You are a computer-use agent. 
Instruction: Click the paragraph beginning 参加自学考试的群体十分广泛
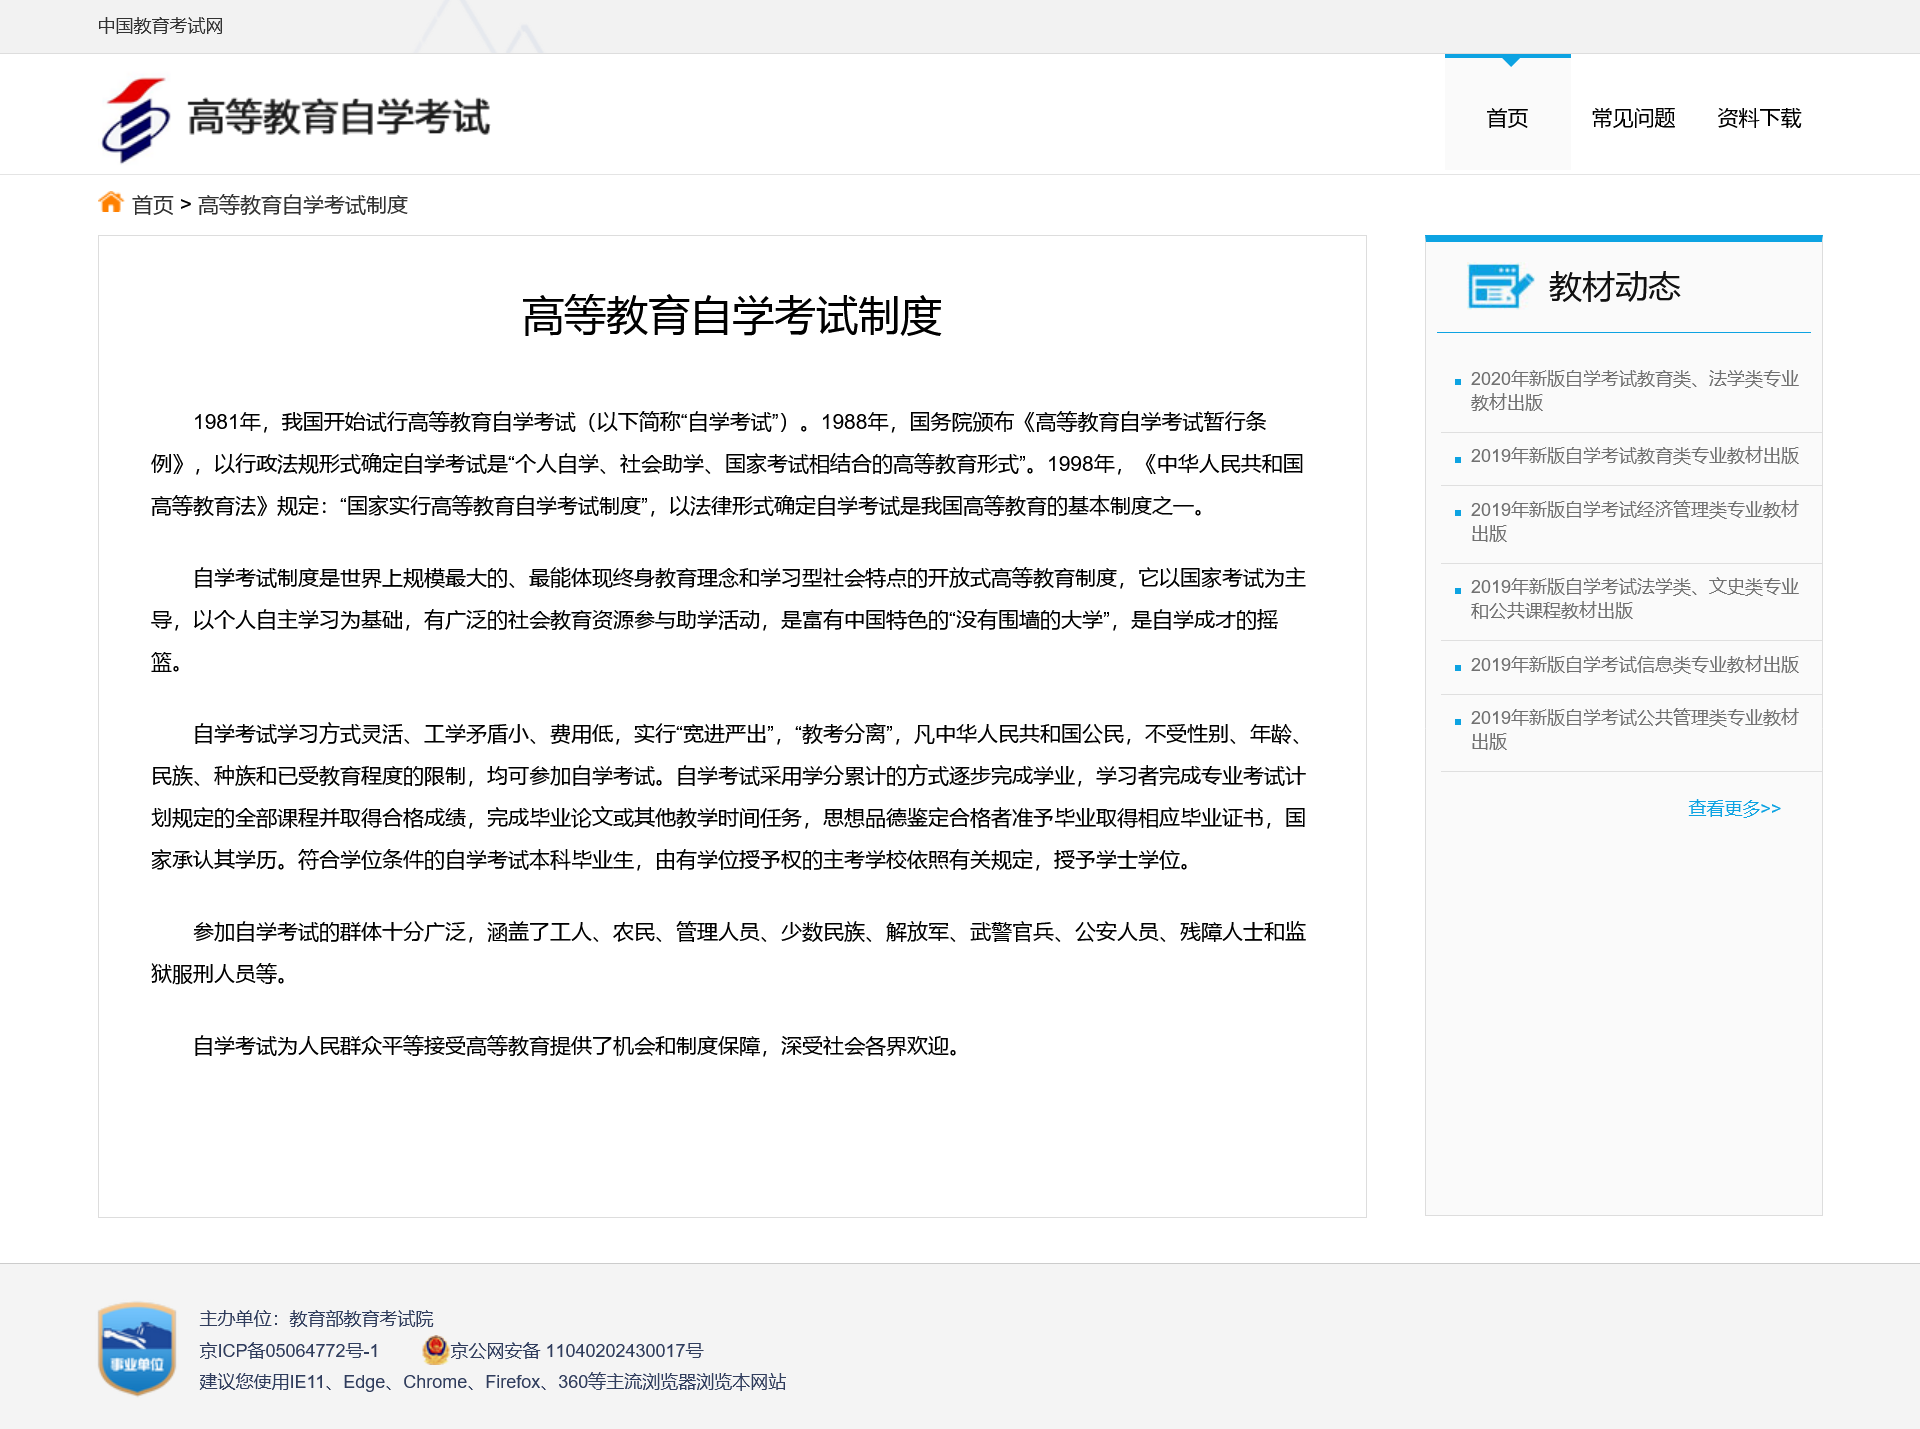(728, 953)
